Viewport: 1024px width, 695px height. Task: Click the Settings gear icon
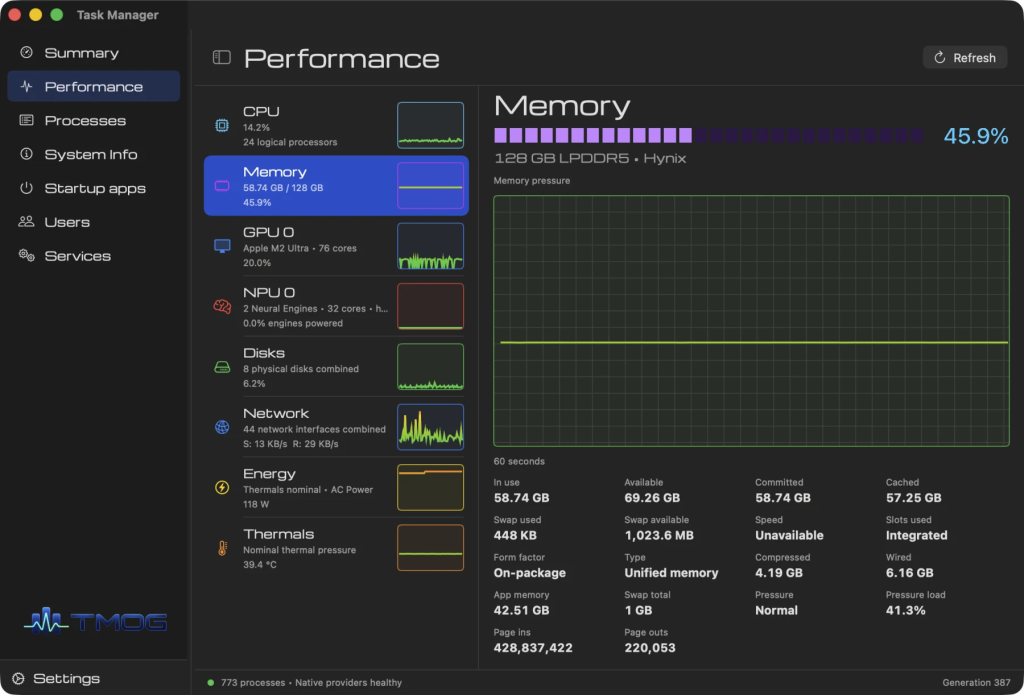18,679
